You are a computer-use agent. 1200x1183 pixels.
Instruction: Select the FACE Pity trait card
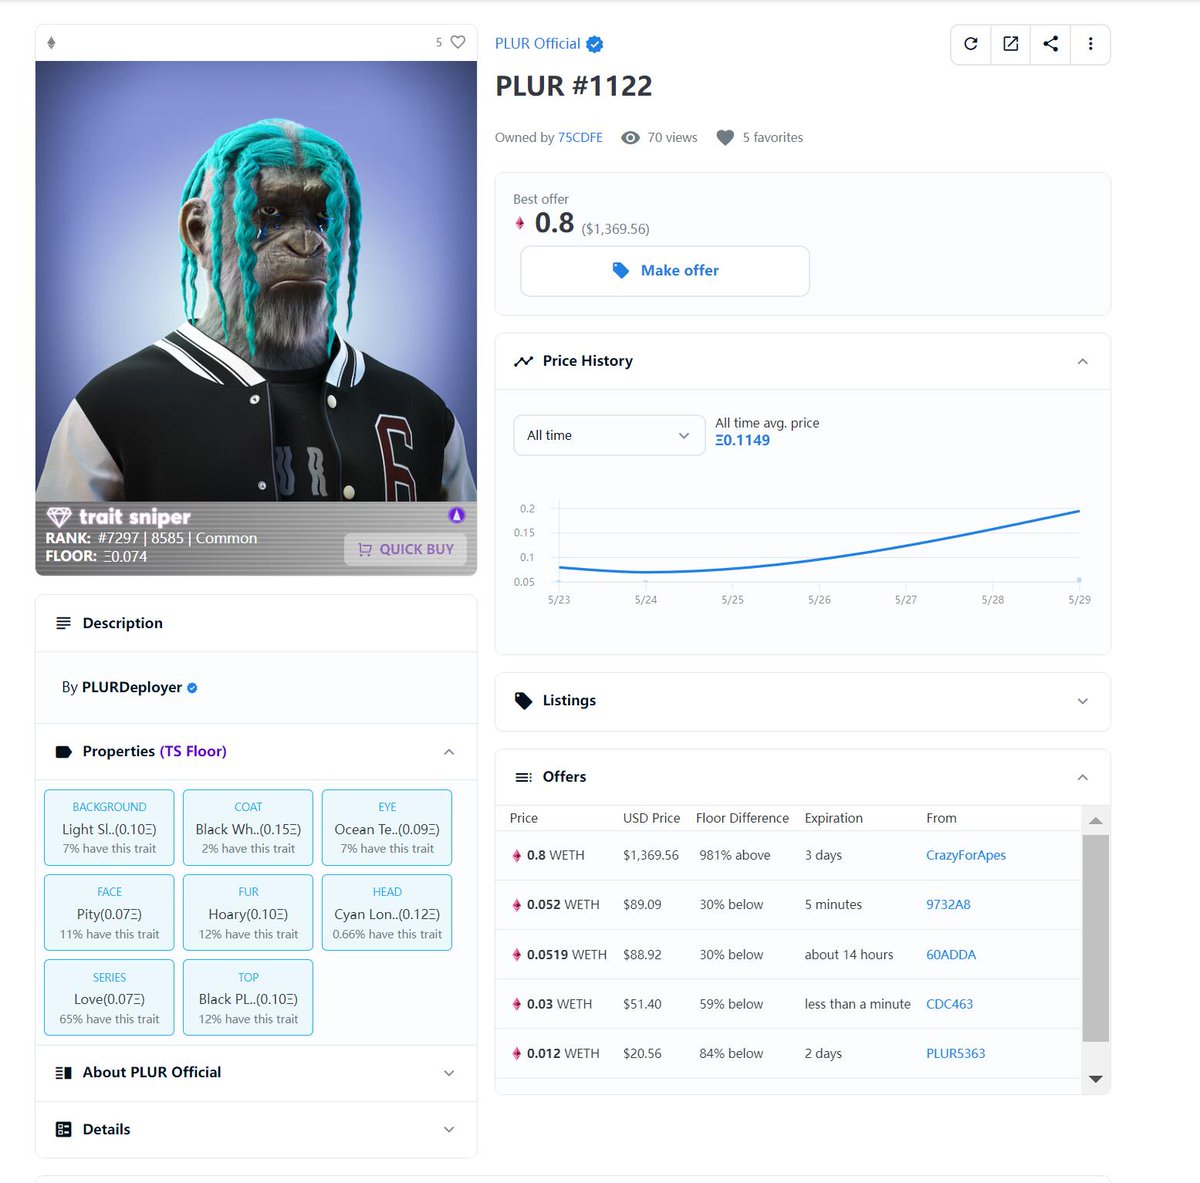point(109,913)
